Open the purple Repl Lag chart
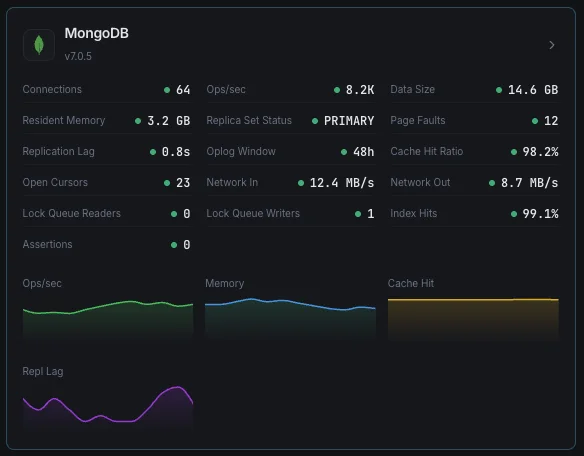Viewport: 584px width, 456px height. click(x=108, y=407)
